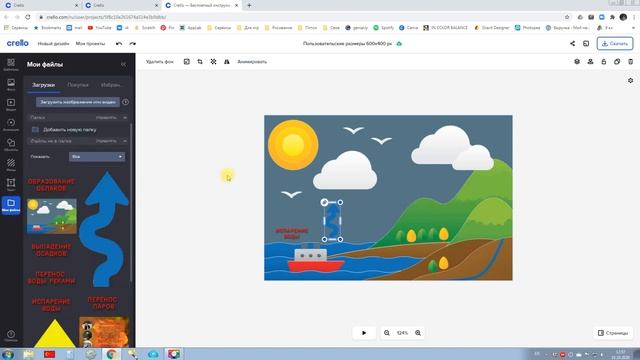640x360 pixels.
Task: Click Анимировать in the toolbar
Action: pyautogui.click(x=252, y=62)
